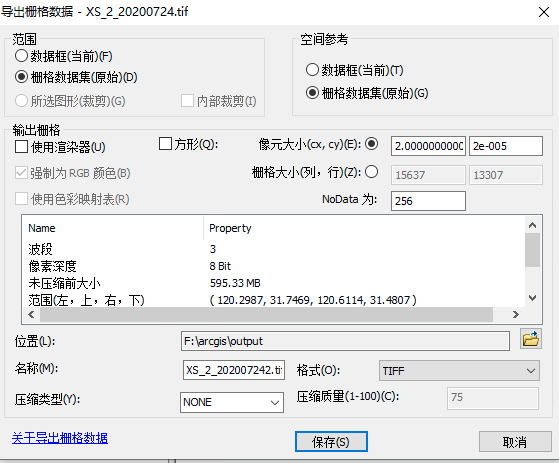
Task: Toggle the 方形(Q) checkbox
Action: [165, 144]
